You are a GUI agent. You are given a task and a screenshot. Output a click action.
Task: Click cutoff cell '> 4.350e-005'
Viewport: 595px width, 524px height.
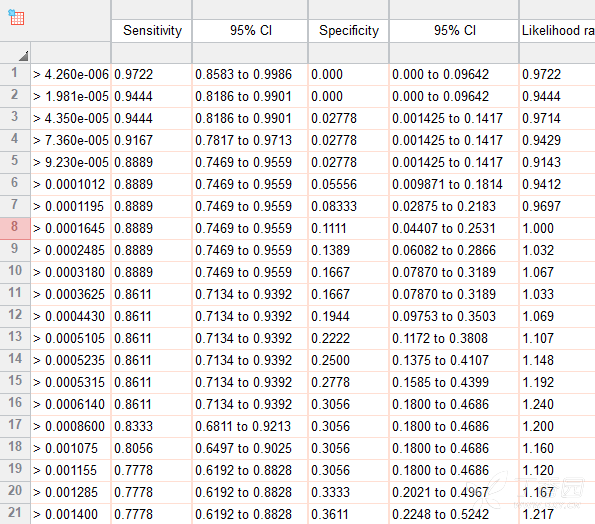coord(71,118)
